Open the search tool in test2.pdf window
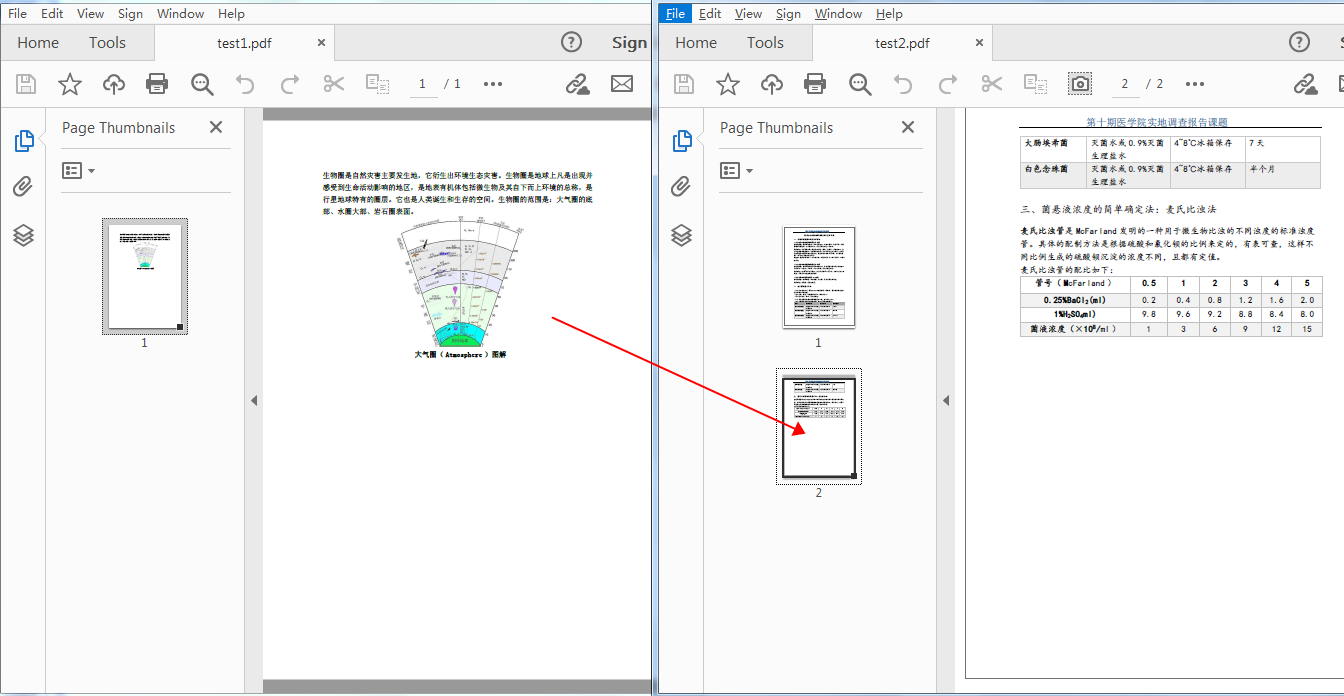This screenshot has height=696, width=1344. (860, 84)
